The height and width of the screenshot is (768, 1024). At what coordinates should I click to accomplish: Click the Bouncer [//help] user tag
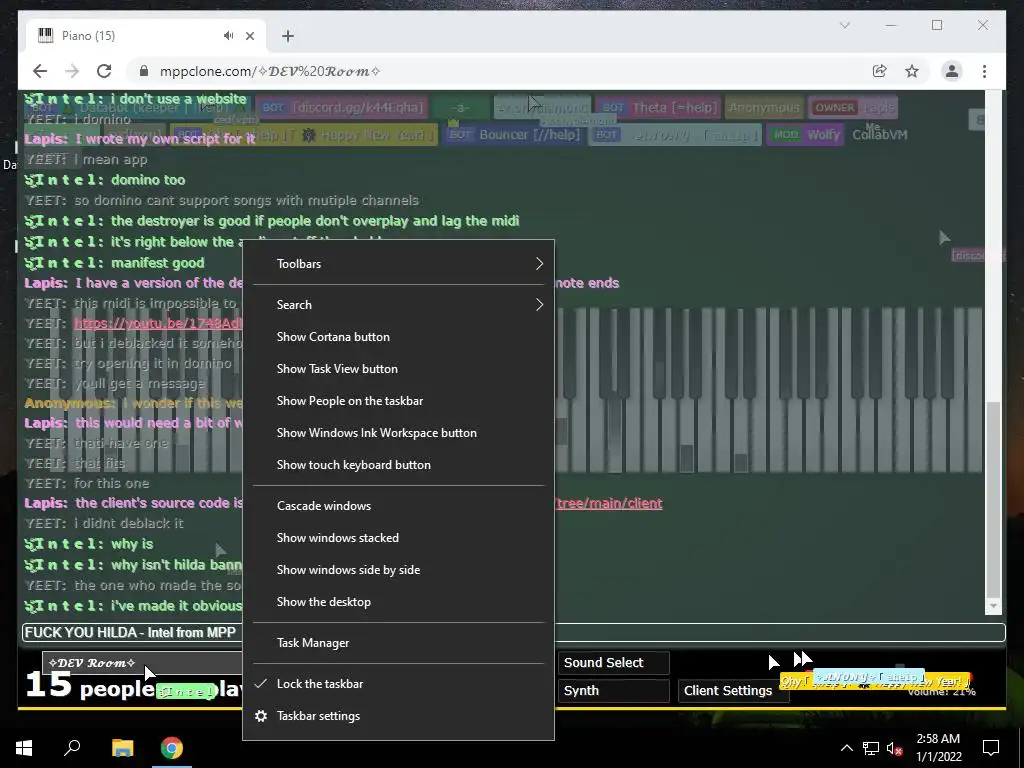pyautogui.click(x=513, y=135)
